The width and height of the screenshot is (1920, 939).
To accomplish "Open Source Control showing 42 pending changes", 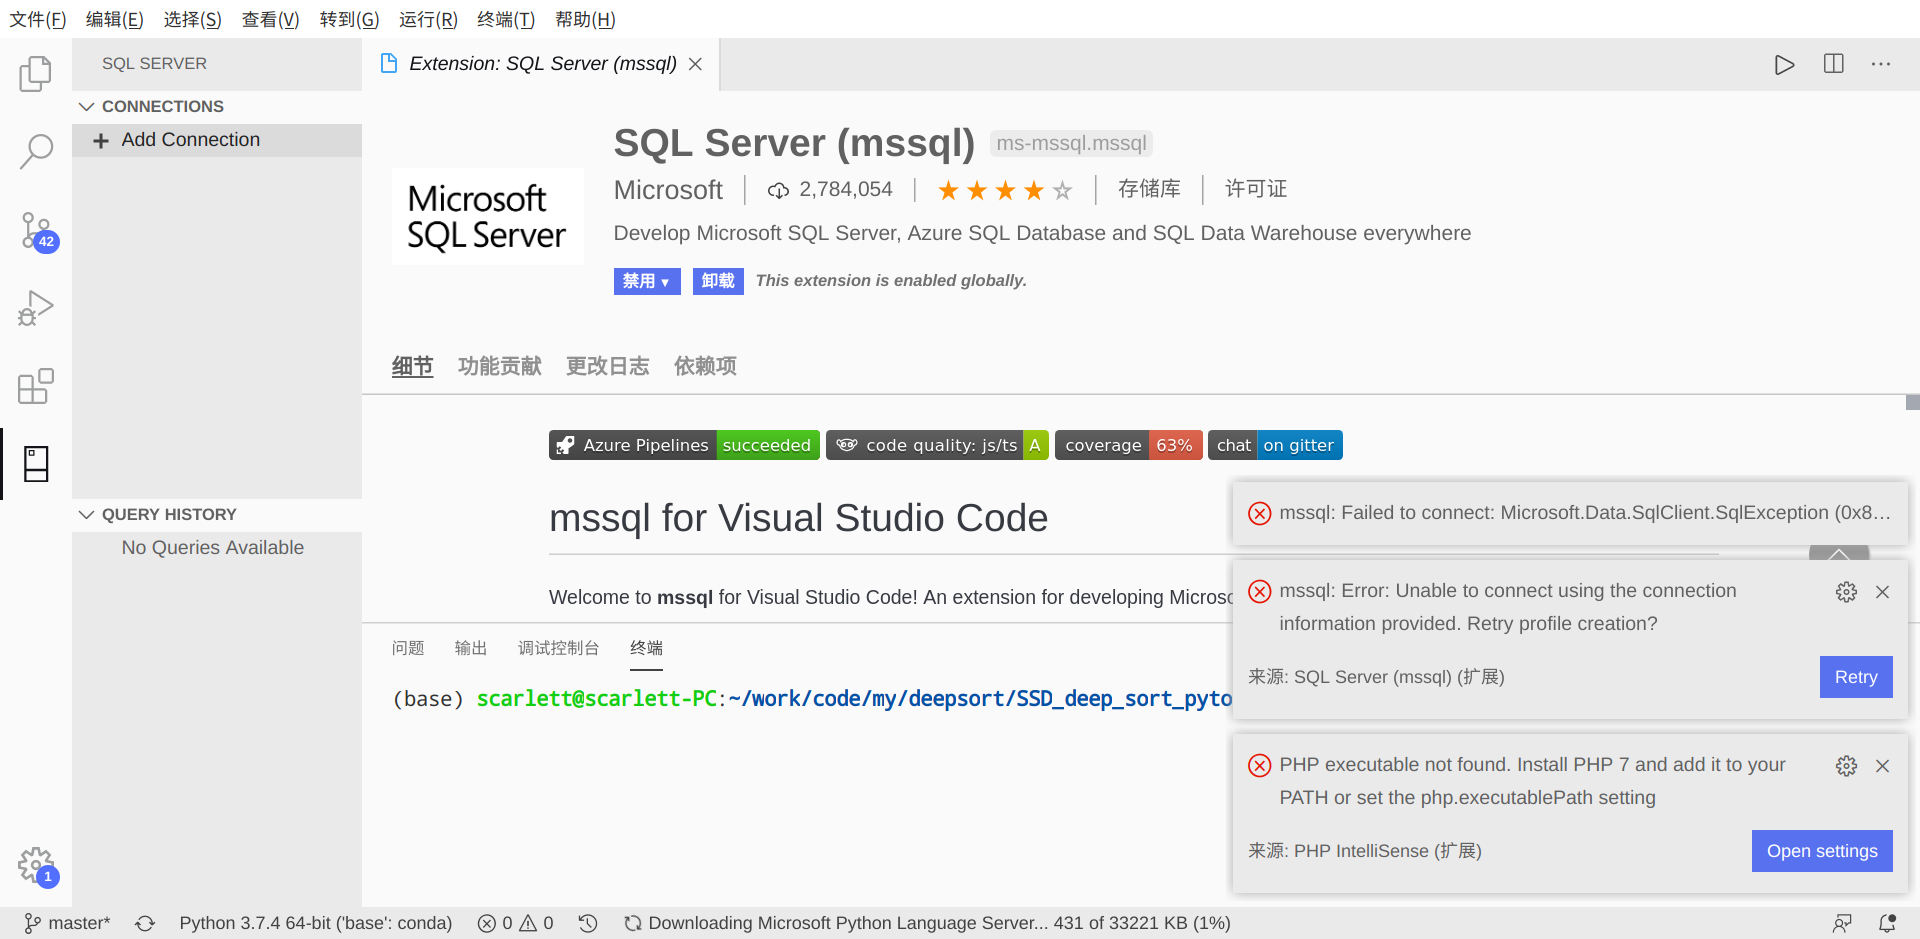I will [33, 230].
